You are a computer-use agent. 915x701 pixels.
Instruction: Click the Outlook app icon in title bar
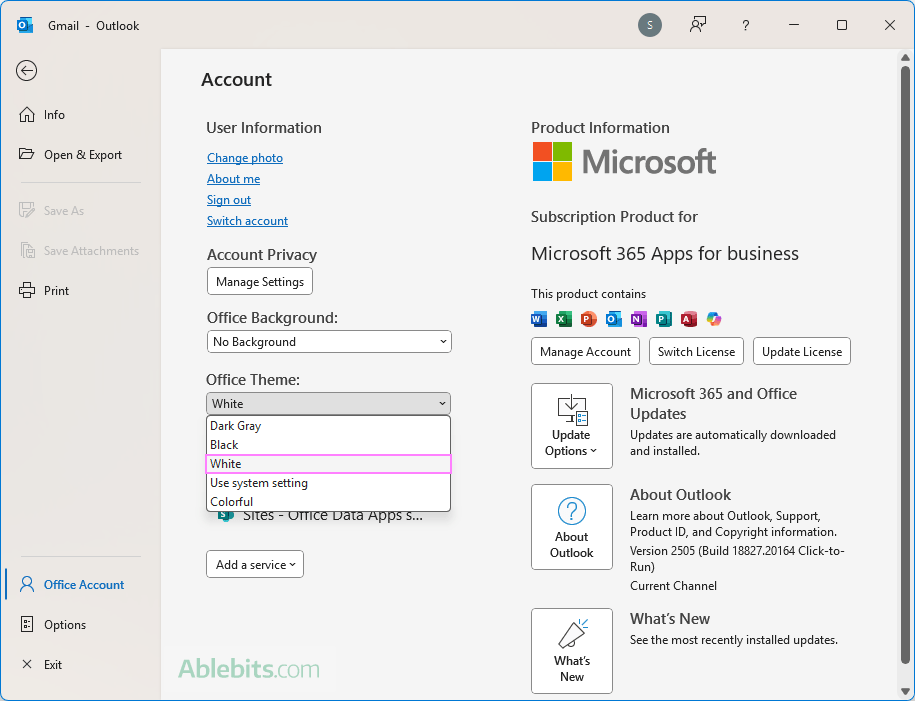tap(25, 25)
